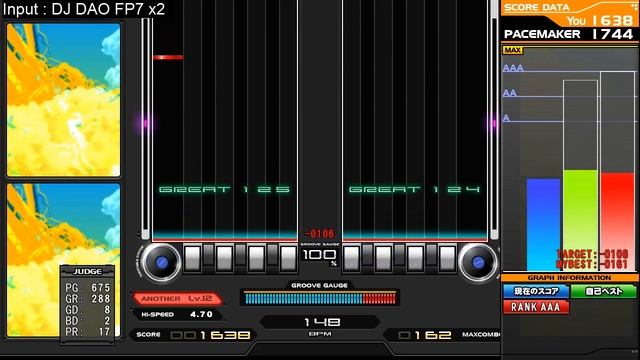The image size is (640, 360).
Task: Click the Groove Gauge meter bar
Action: click(320, 299)
